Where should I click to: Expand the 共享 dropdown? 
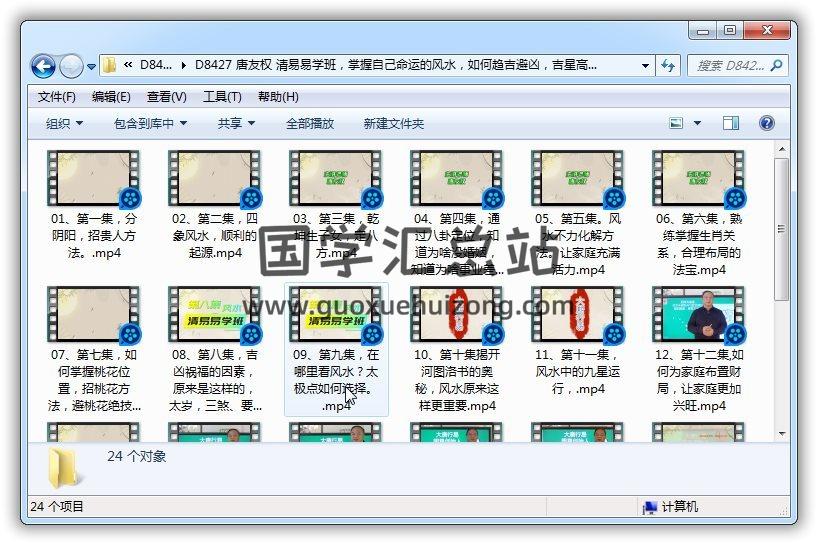pyautogui.click(x=236, y=124)
